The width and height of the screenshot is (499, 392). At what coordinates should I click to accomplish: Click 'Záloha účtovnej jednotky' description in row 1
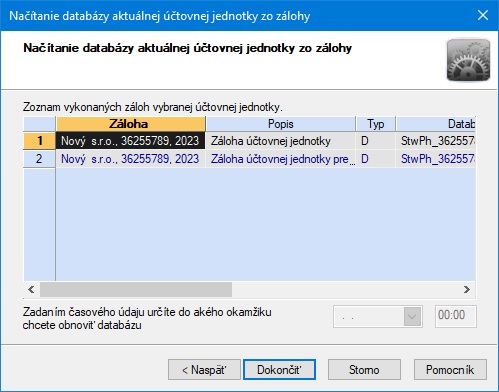(x=281, y=141)
